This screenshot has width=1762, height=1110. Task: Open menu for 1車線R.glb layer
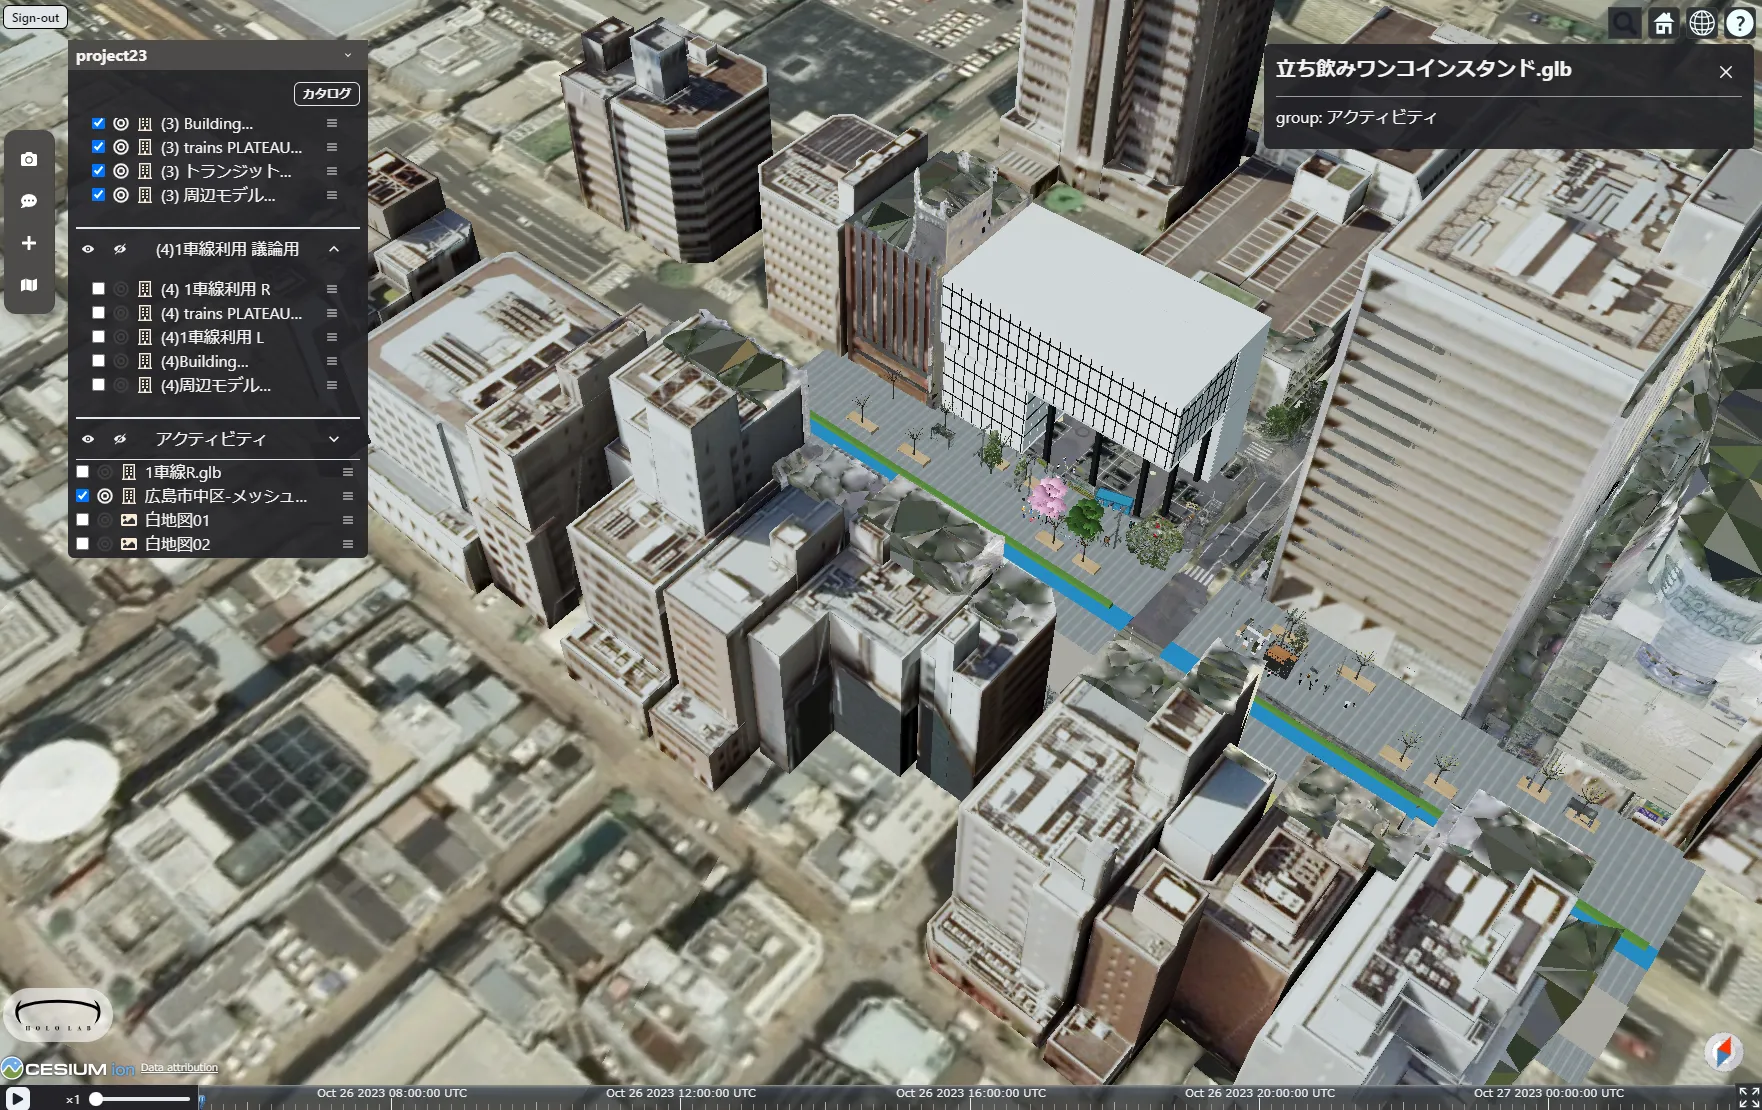348,472
